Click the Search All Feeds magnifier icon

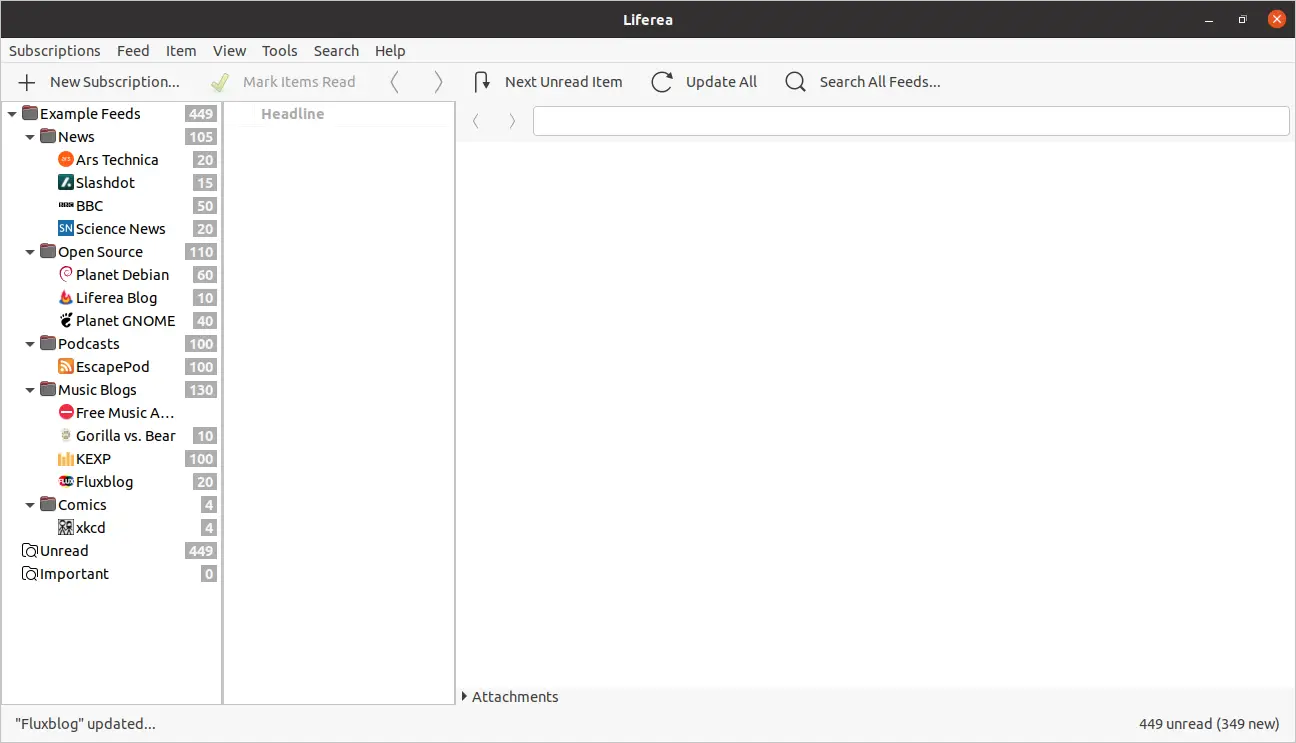(795, 82)
